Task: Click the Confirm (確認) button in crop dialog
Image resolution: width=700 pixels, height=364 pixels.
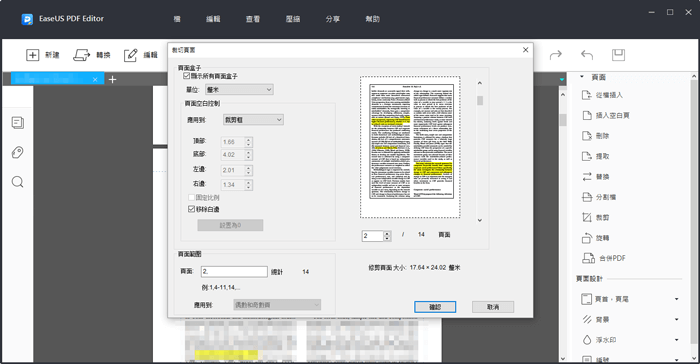Action: click(x=435, y=307)
